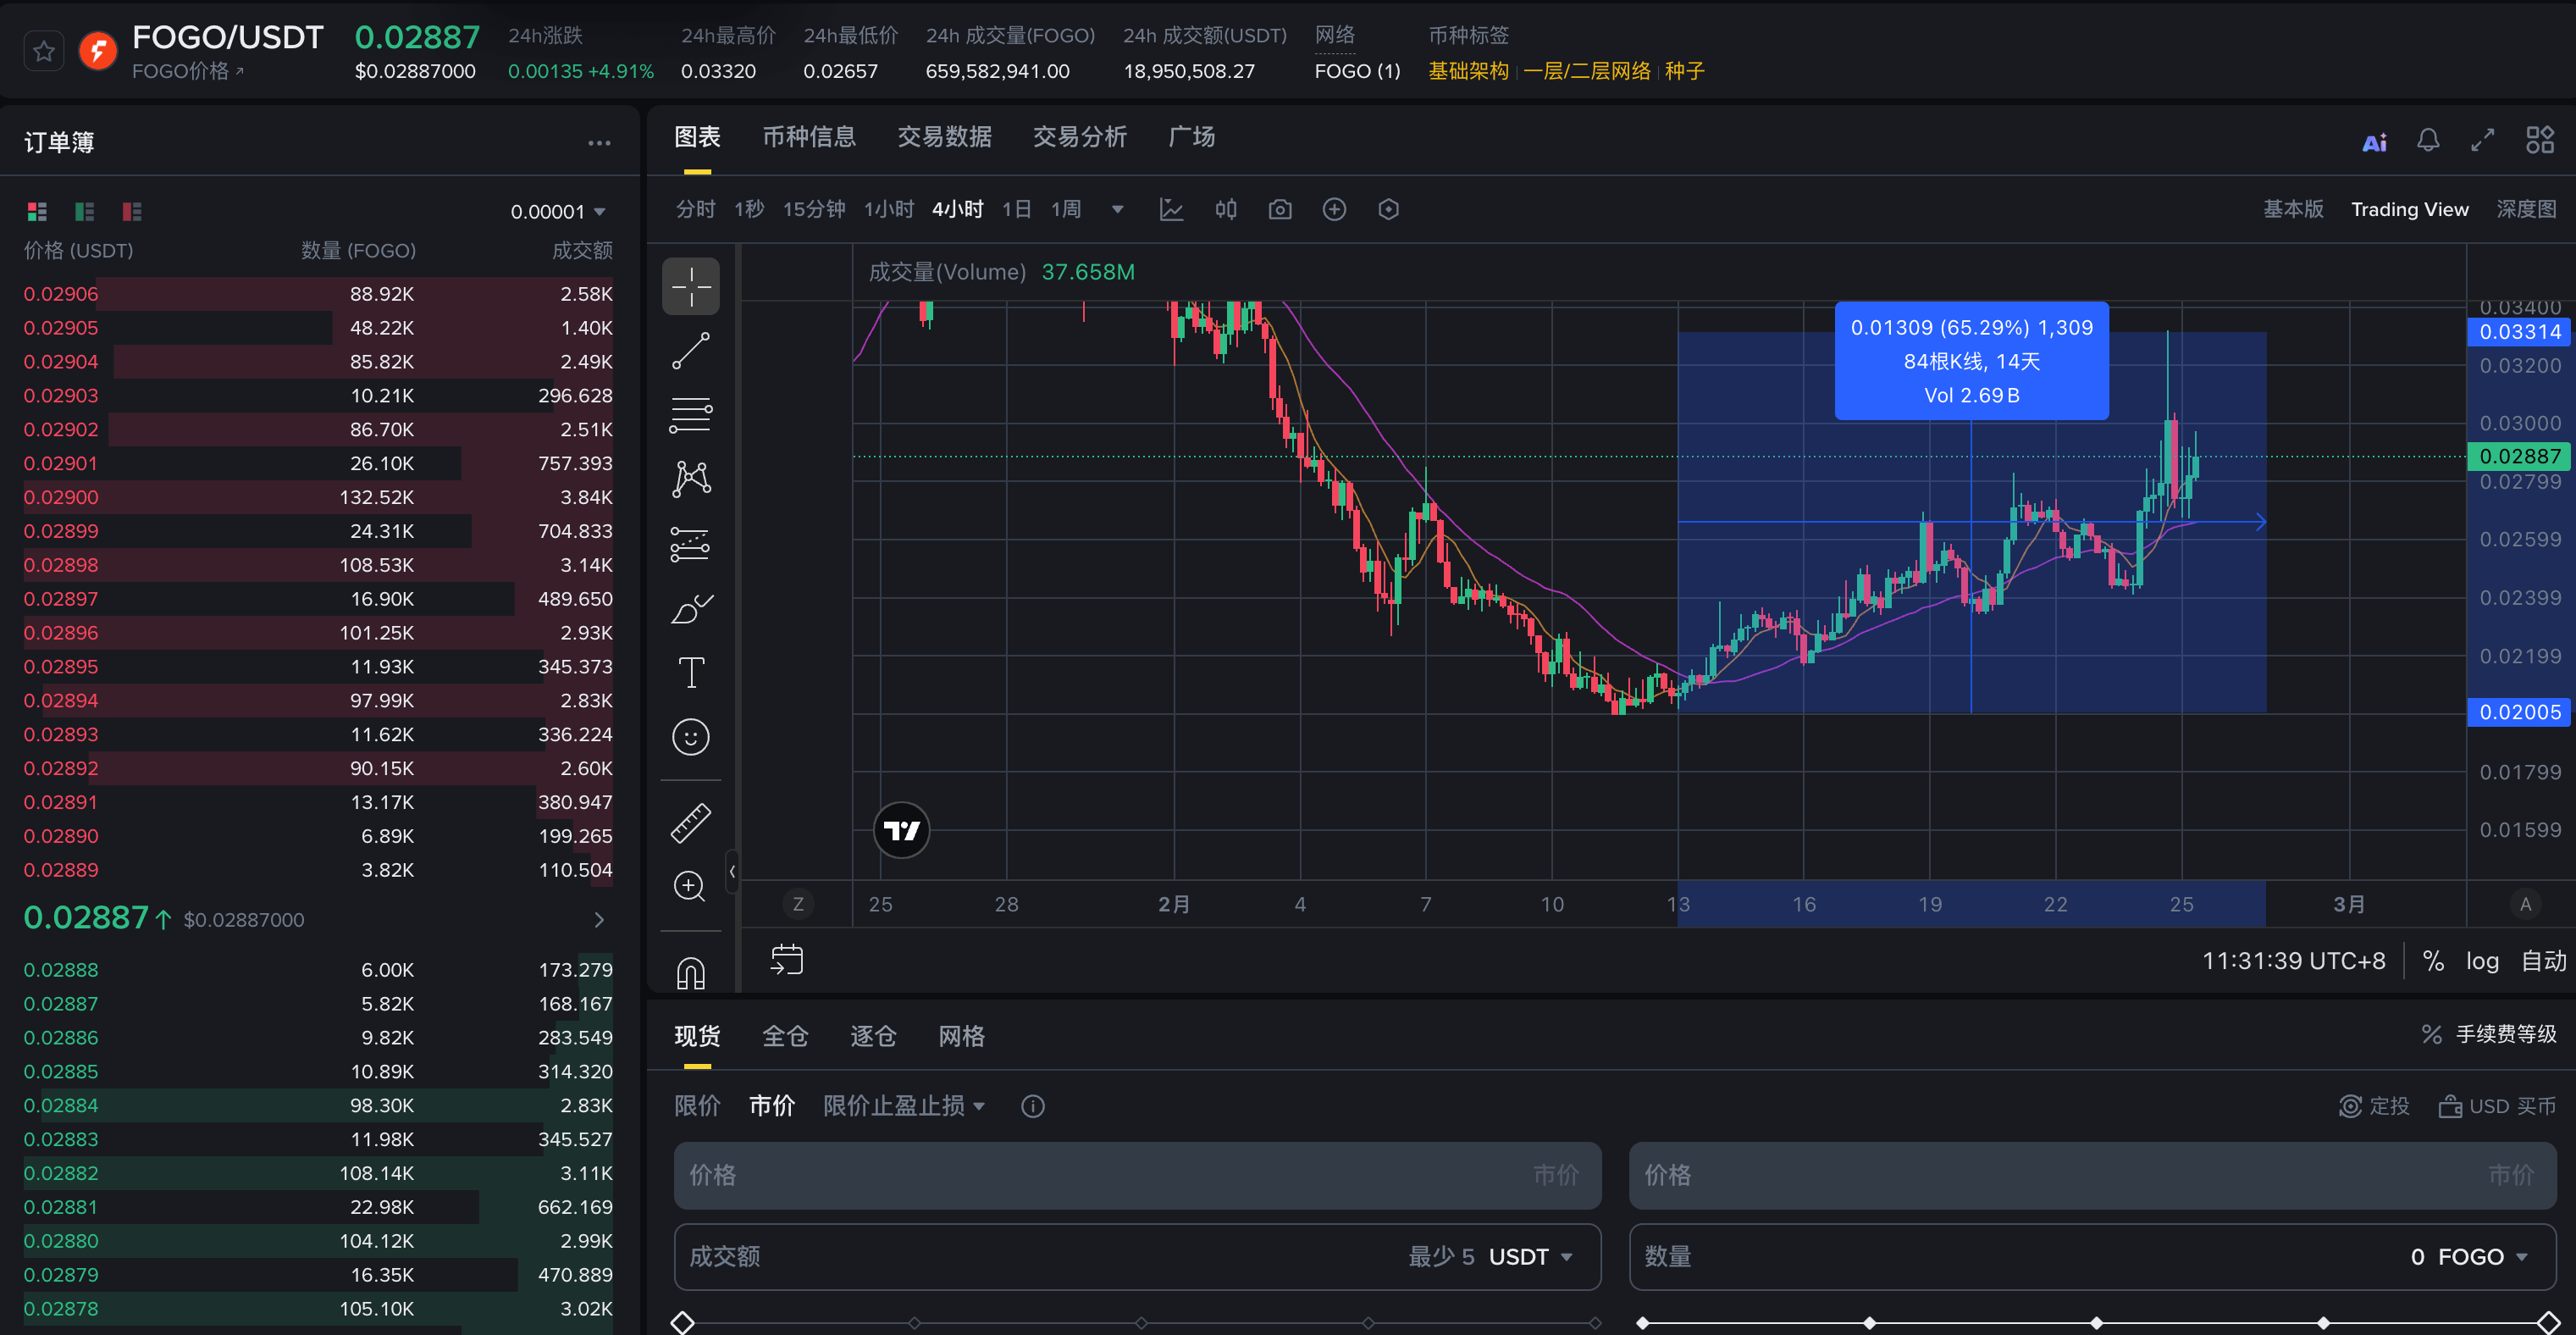Collapse the drawing toolbar panel arrow
This screenshot has width=2576, height=1335.
733,872
